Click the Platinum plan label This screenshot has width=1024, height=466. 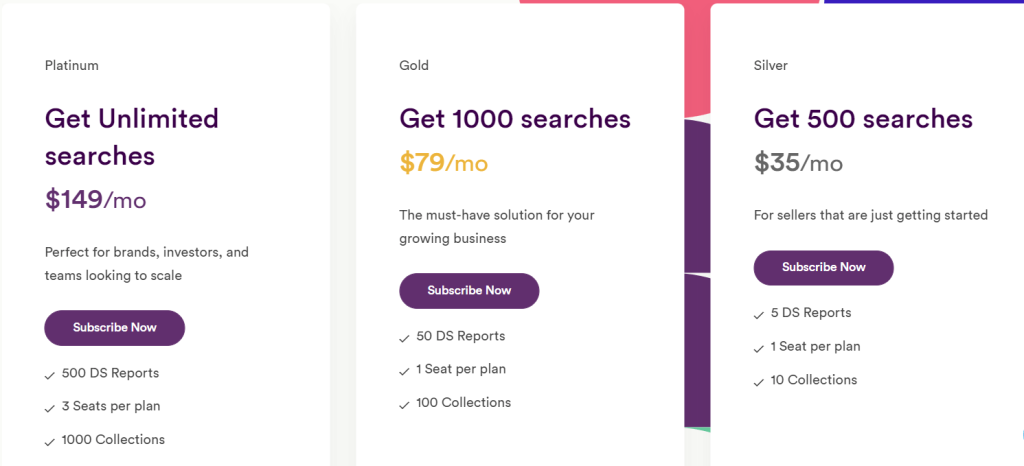click(72, 65)
